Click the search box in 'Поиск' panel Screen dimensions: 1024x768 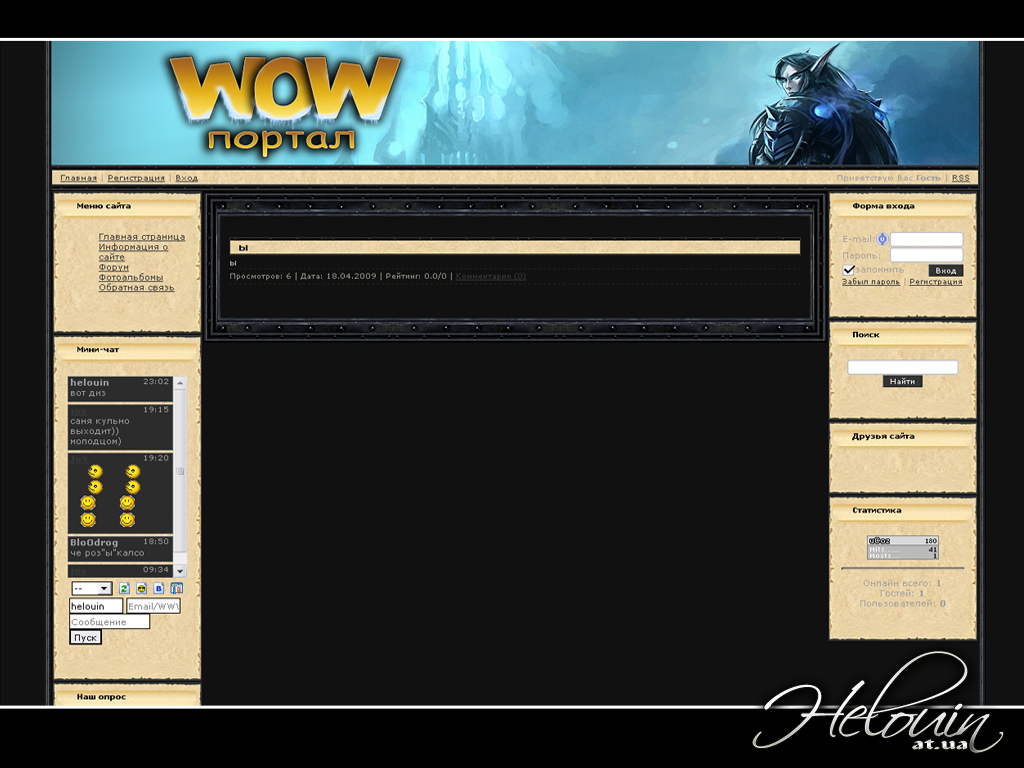coord(903,367)
